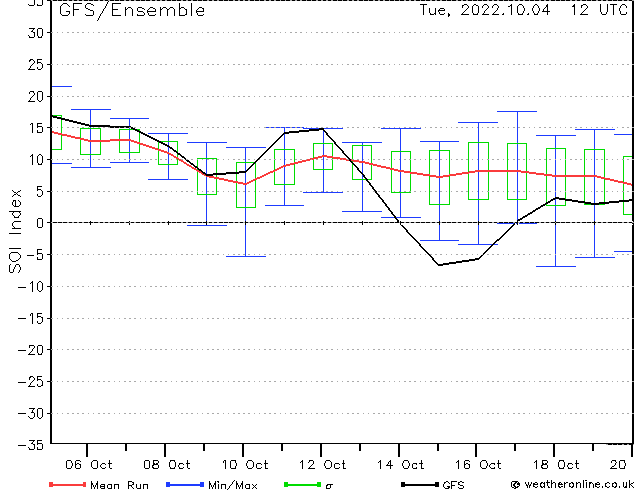Screen dimensions: 634x490
Task: Click the blue Min/Max legend line
Action: [185, 484]
